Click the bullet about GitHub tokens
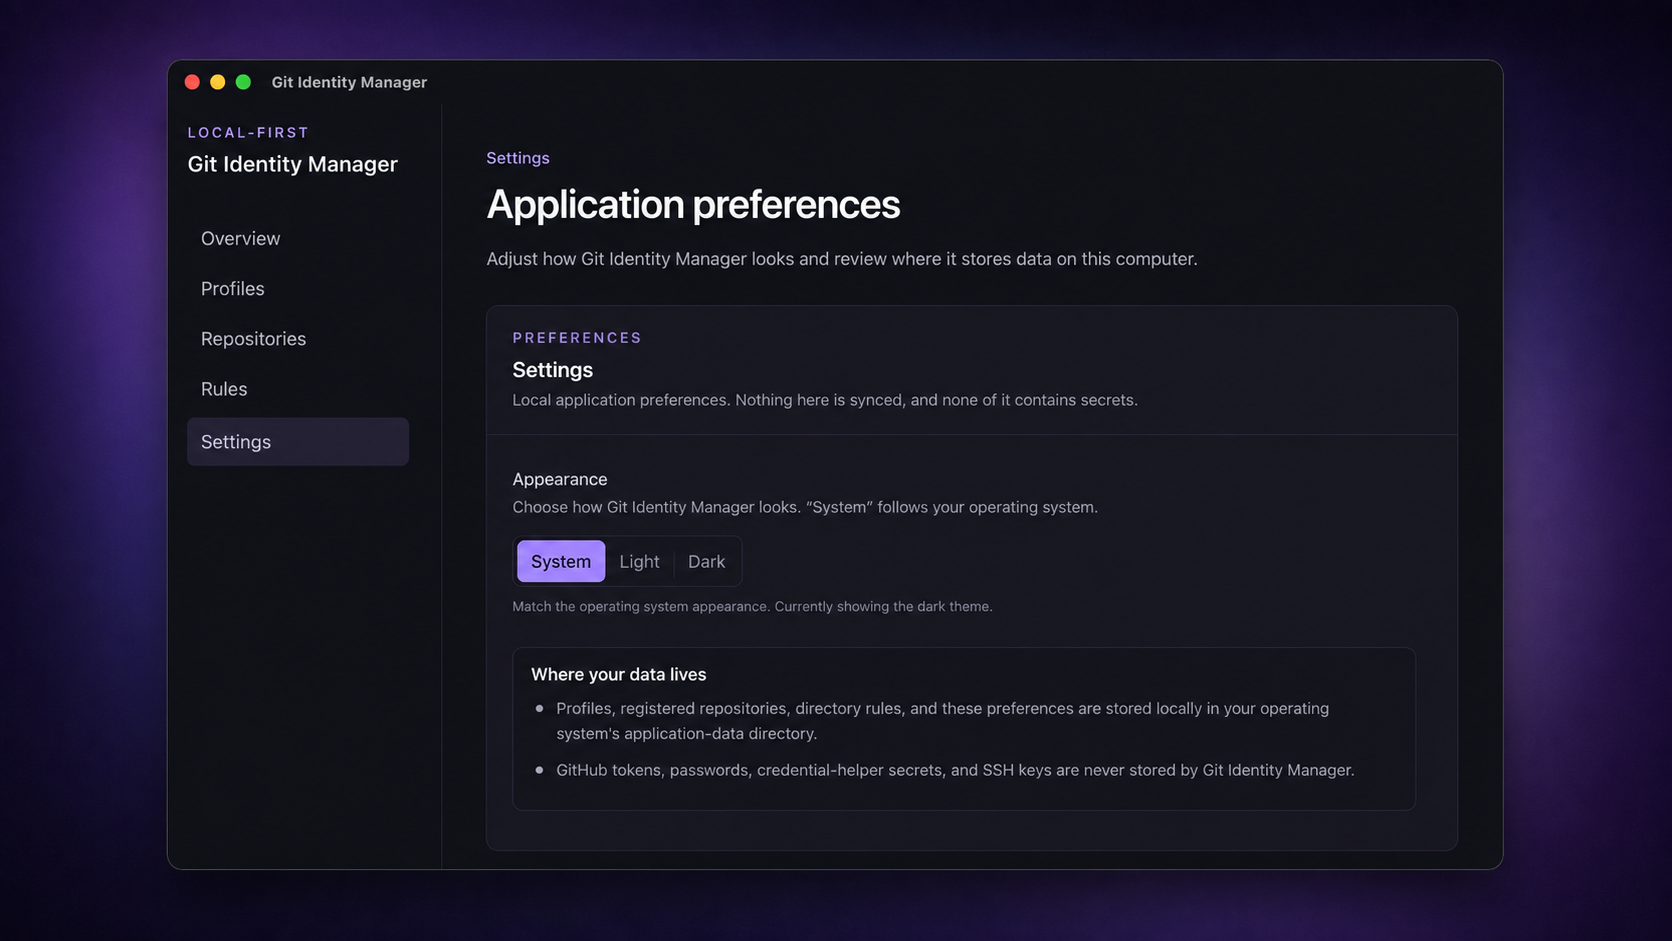 955,770
